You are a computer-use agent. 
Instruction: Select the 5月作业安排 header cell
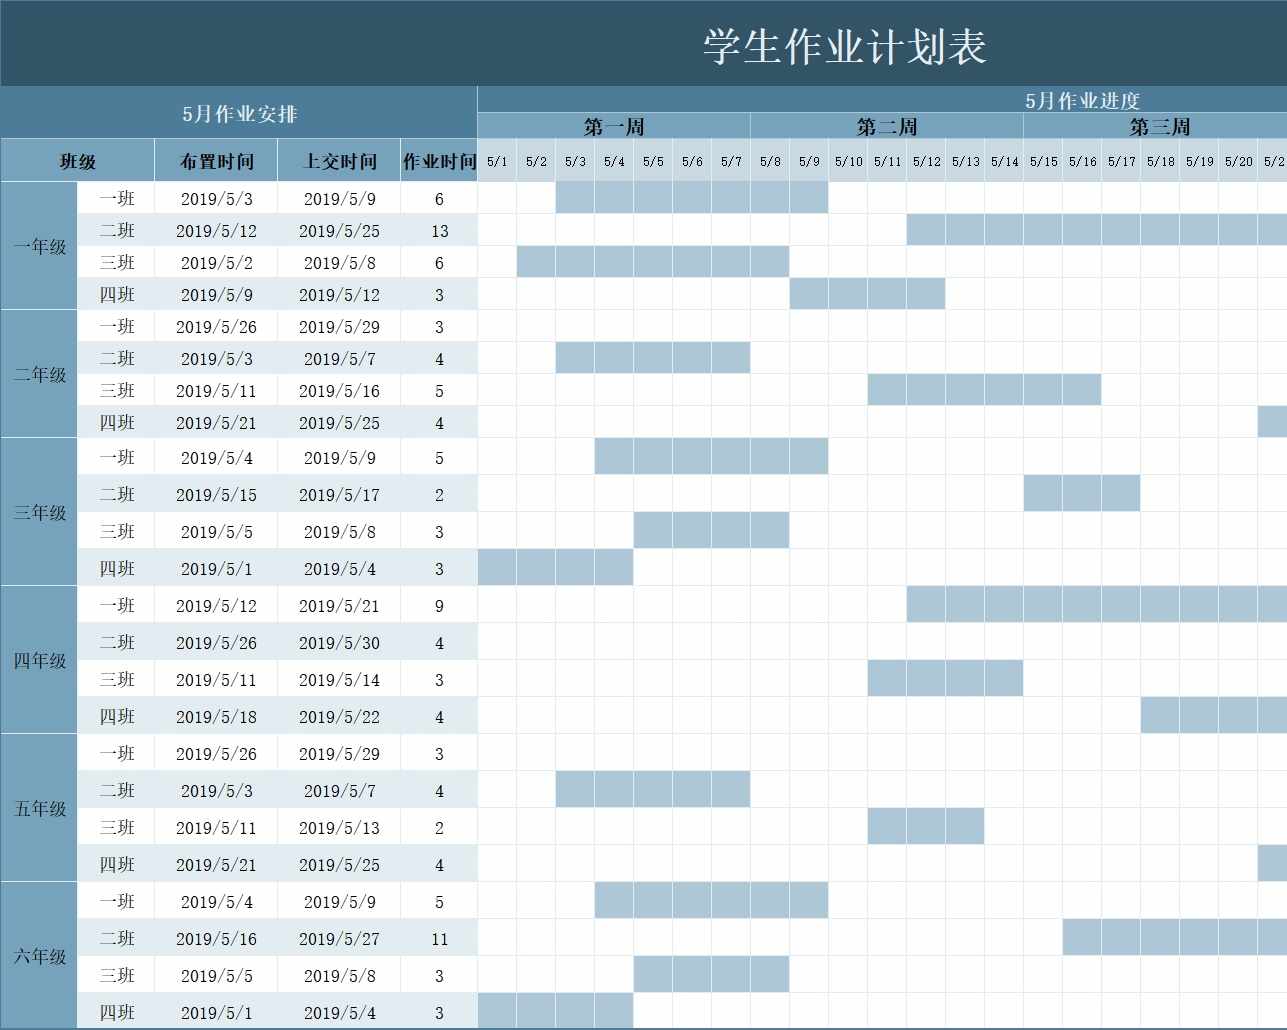(240, 114)
